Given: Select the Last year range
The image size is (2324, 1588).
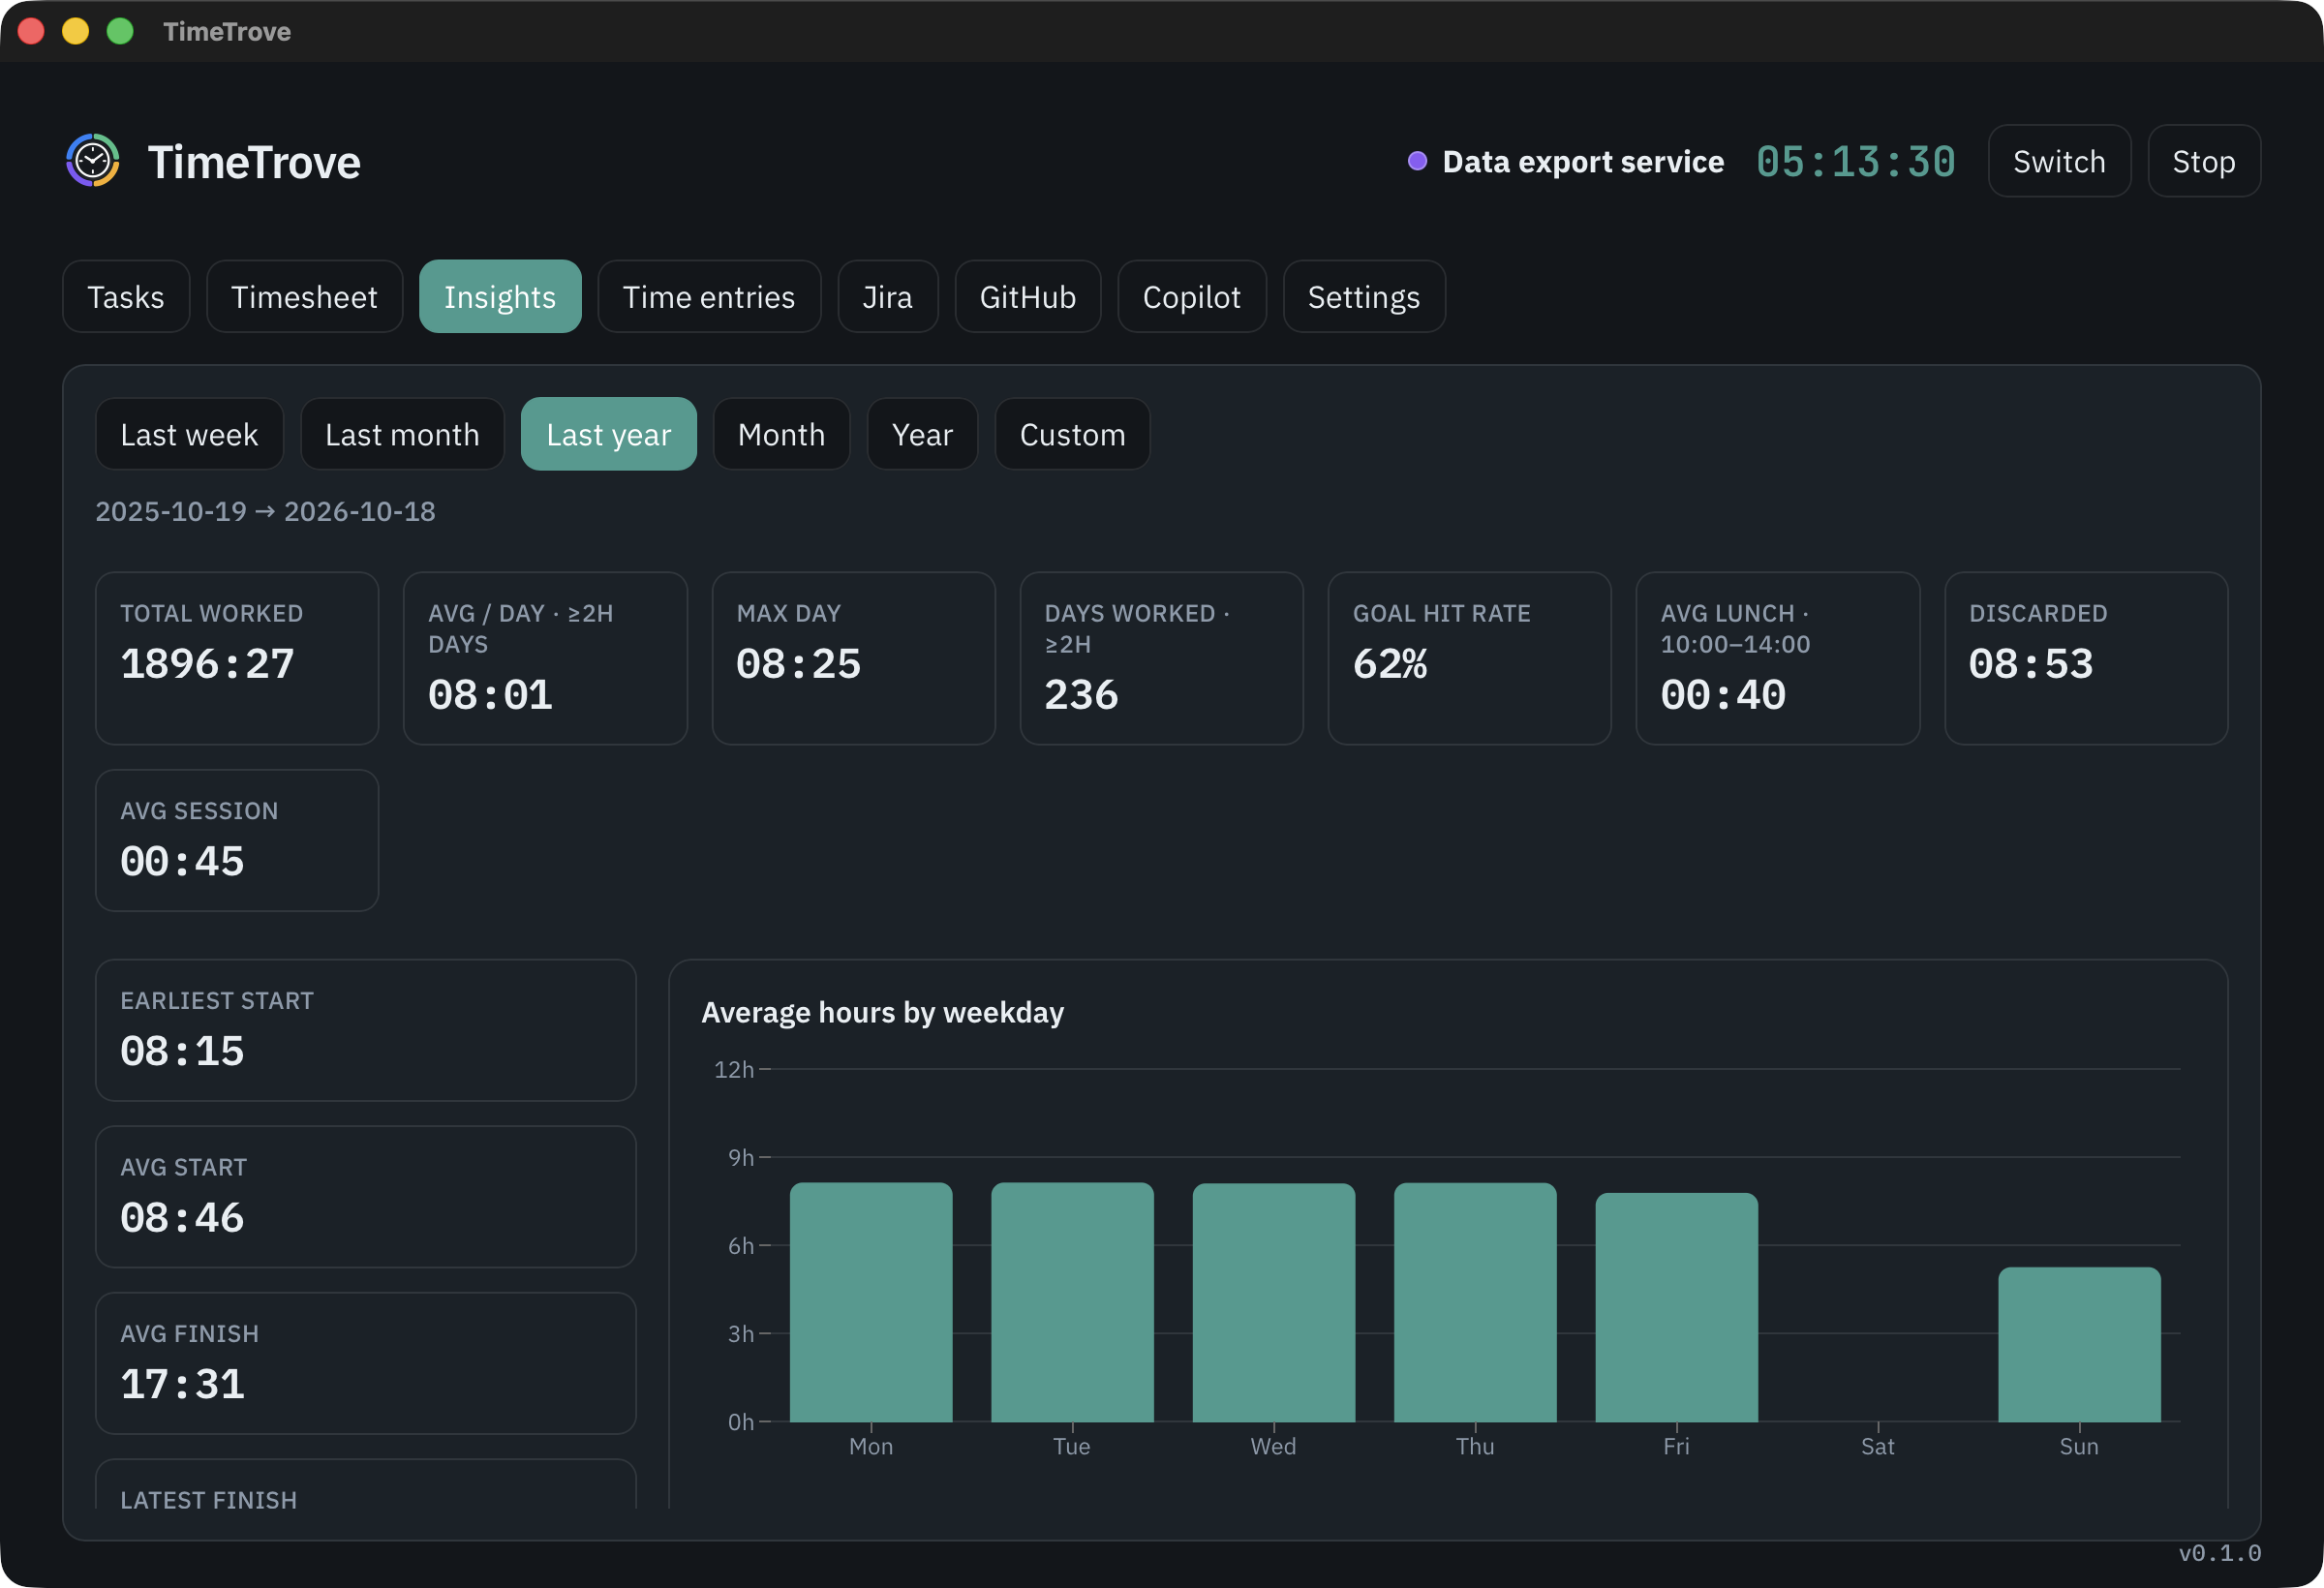Looking at the screenshot, I should pyautogui.click(x=609, y=434).
